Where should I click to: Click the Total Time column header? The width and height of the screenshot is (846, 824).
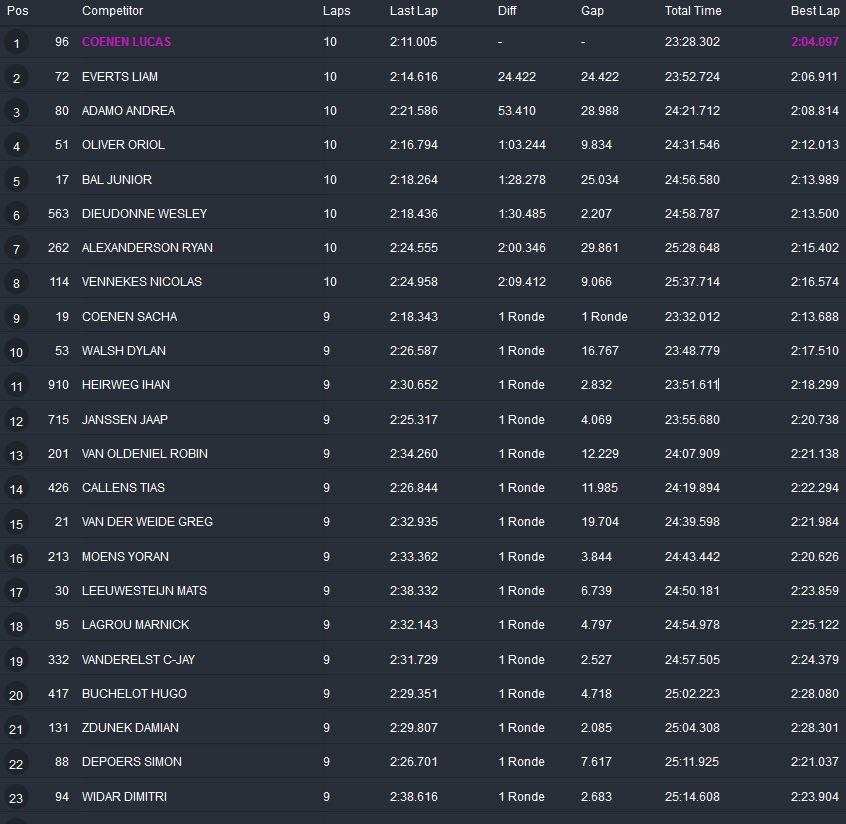(x=692, y=11)
